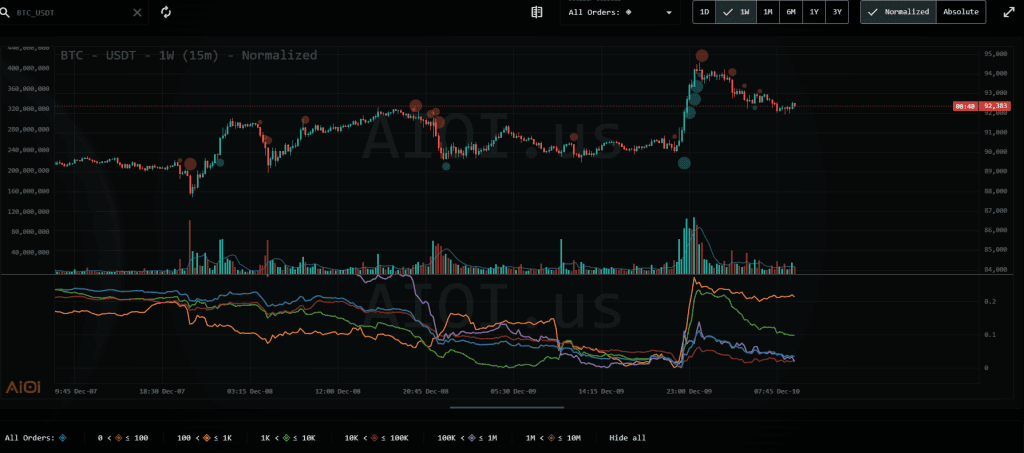Click the red current price label 92,383
The image size is (1024, 453).
996,106
